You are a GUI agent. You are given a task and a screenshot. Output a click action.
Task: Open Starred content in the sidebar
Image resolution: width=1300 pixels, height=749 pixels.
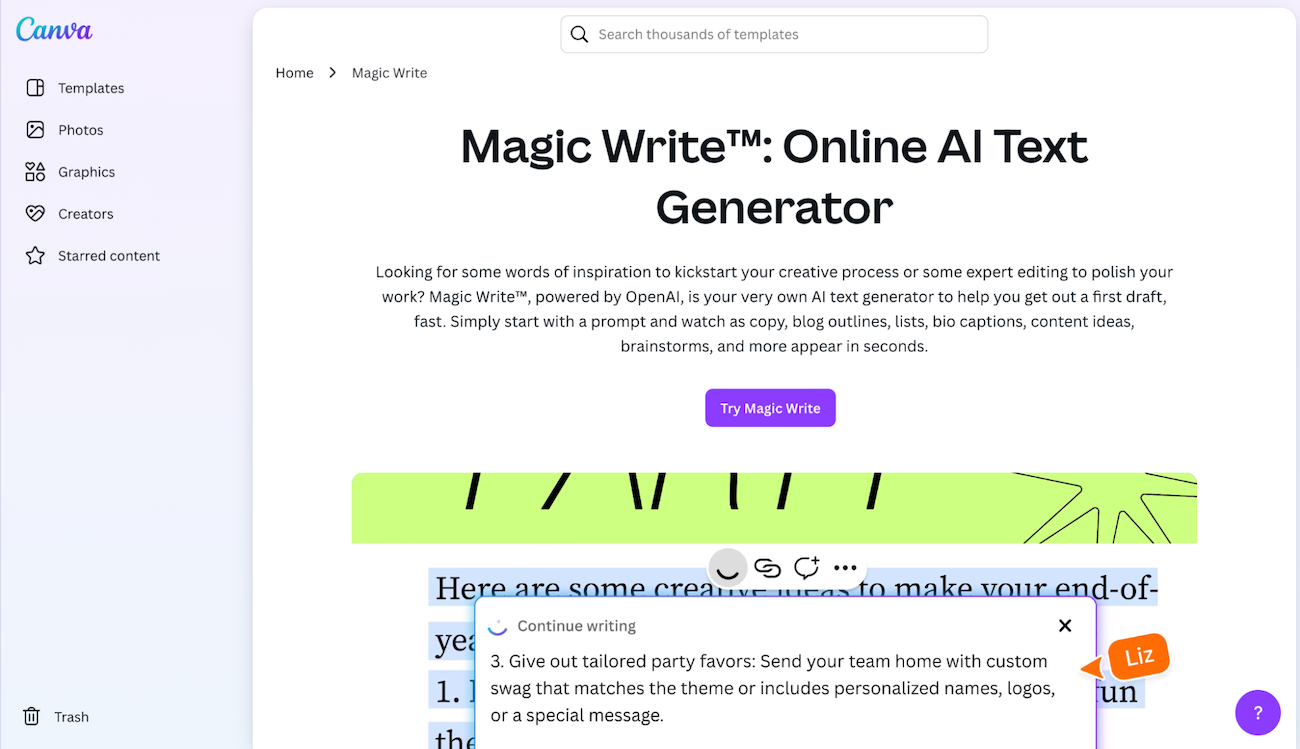(93, 256)
